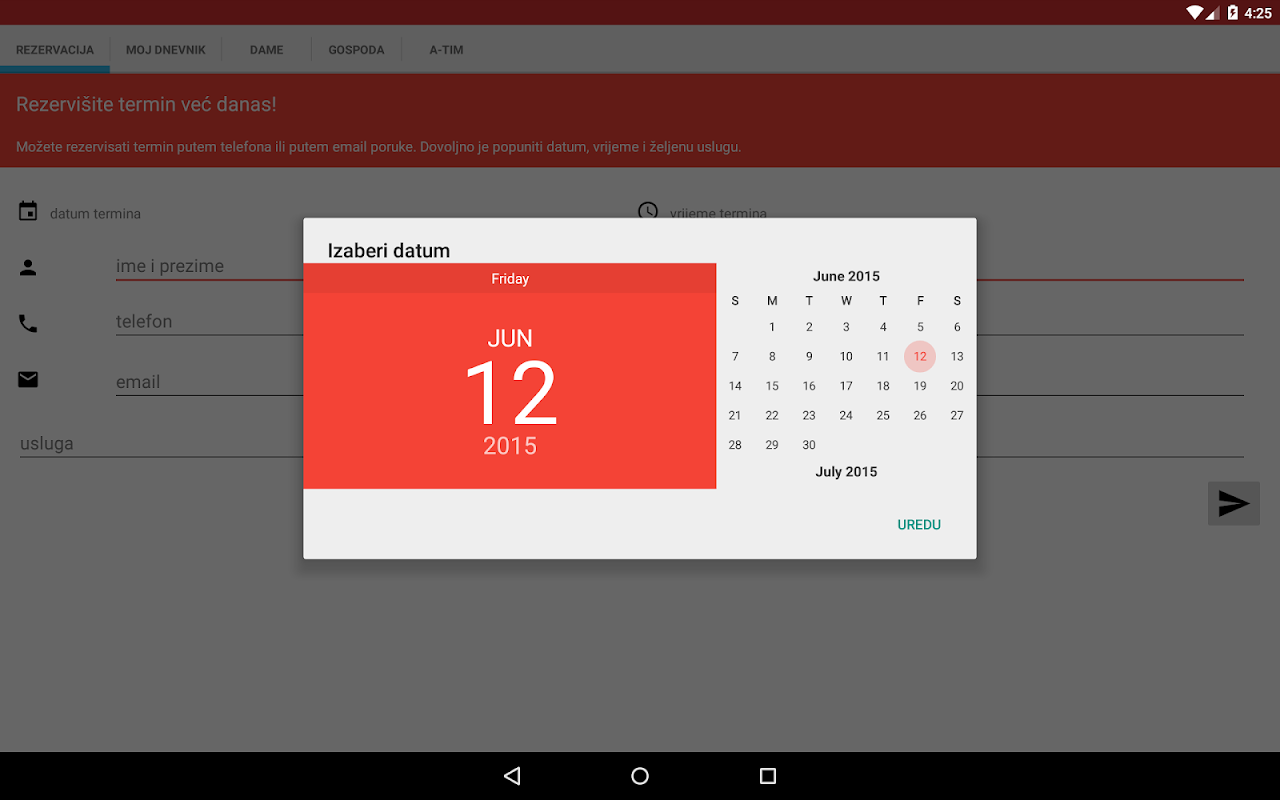Tap the envelope icon beside email
This screenshot has height=800, width=1280.
pos(28,380)
